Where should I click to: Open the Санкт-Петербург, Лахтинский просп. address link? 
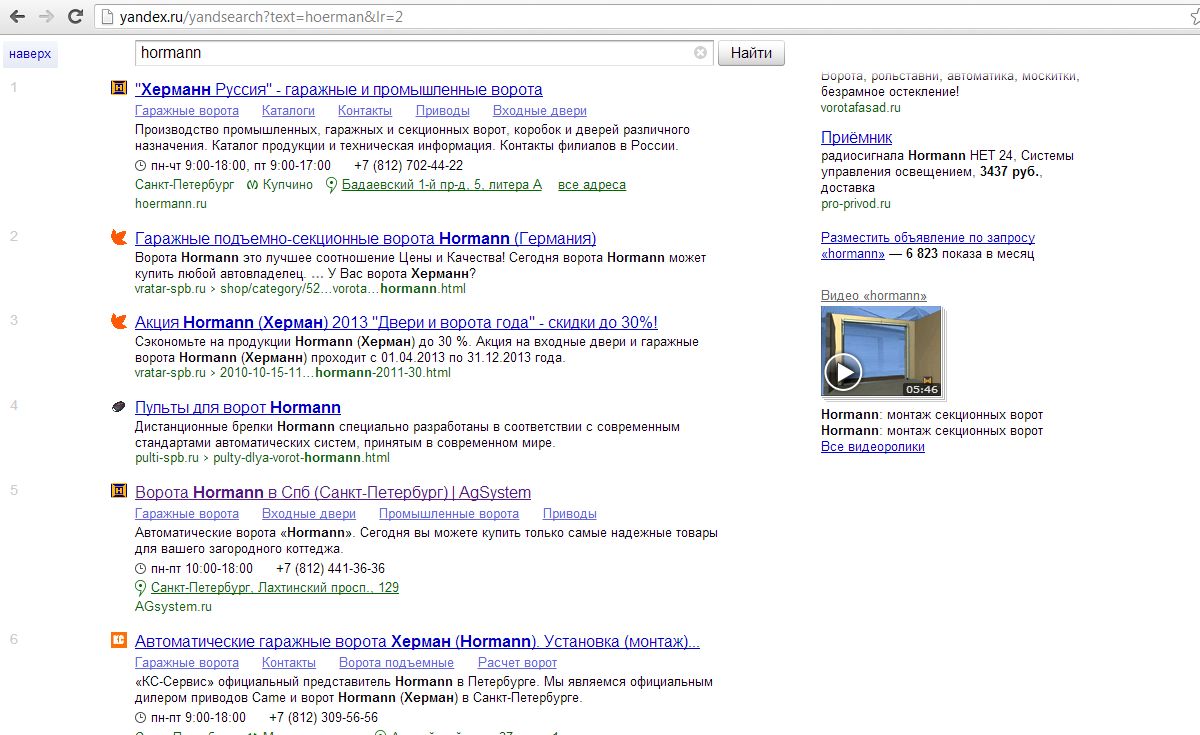(x=275, y=588)
